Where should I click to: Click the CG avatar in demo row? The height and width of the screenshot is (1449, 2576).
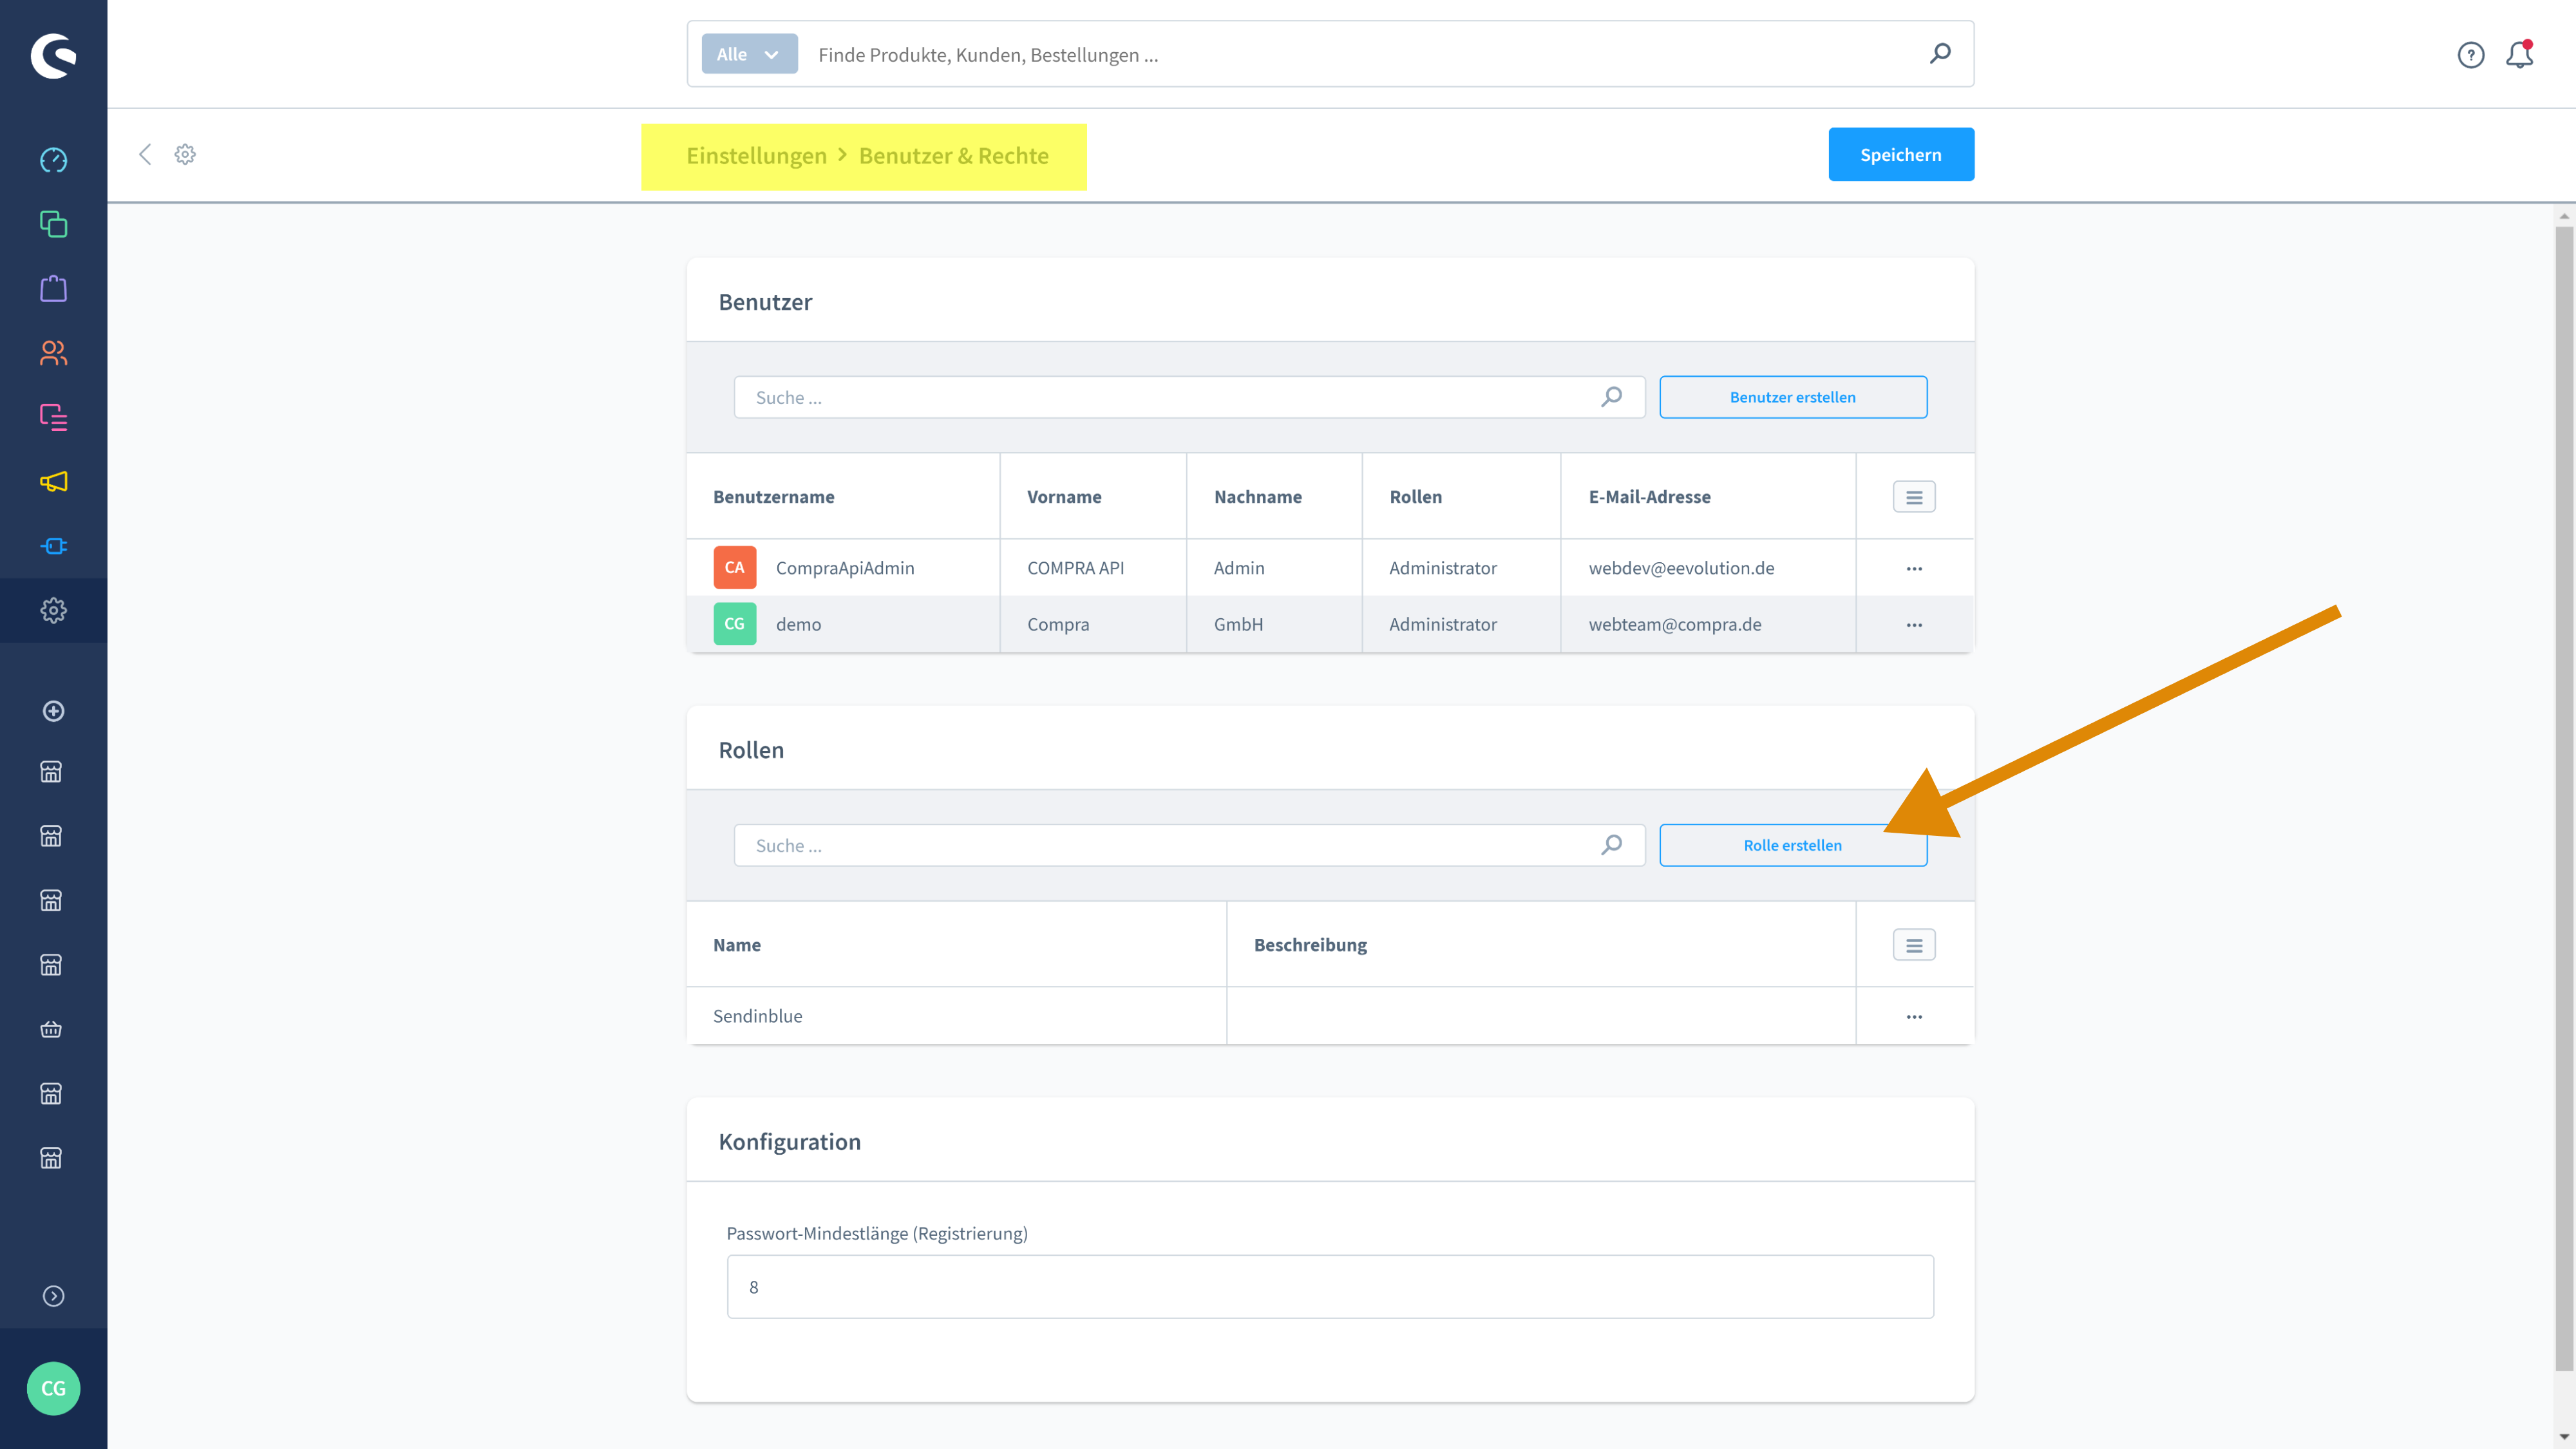point(734,624)
